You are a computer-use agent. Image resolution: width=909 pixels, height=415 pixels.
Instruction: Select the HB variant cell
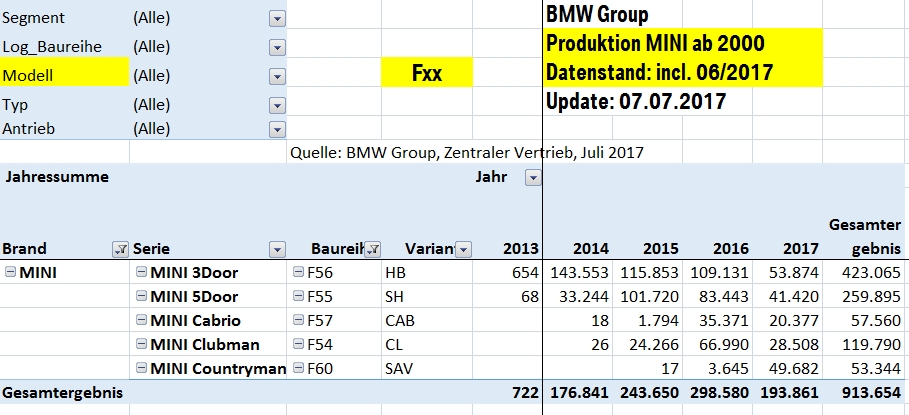click(x=427, y=272)
